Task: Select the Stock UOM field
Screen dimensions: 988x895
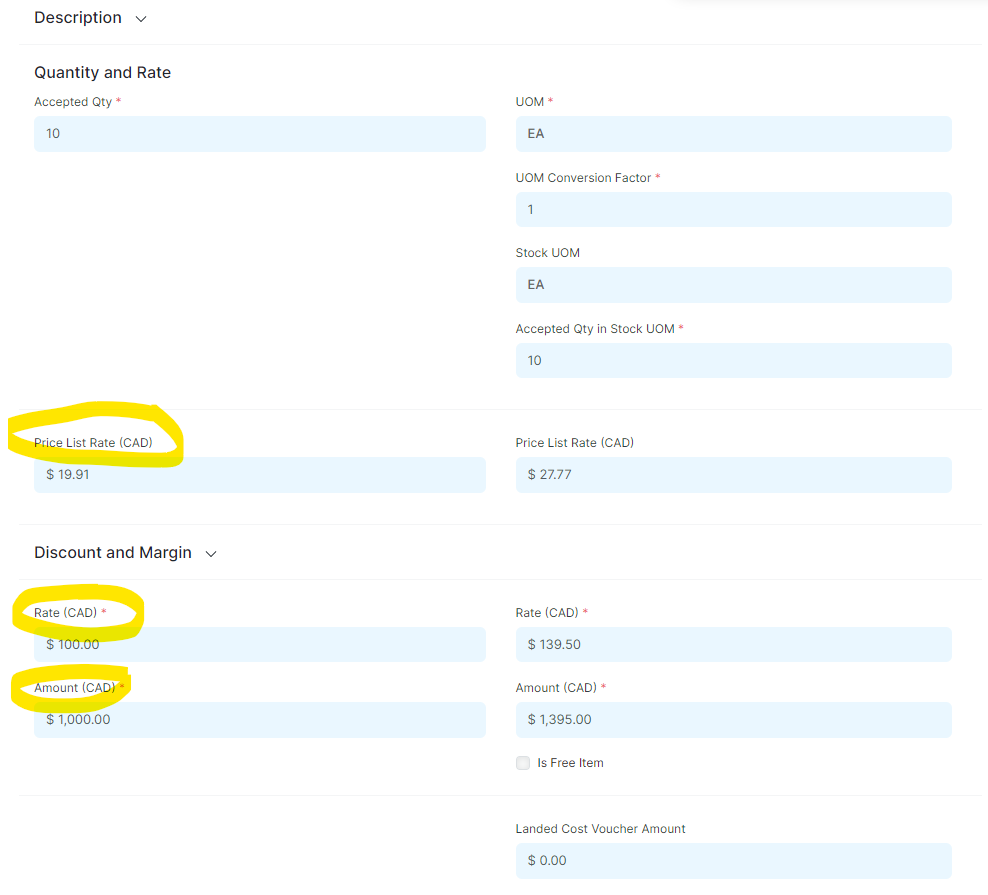Action: pyautogui.click(x=733, y=285)
